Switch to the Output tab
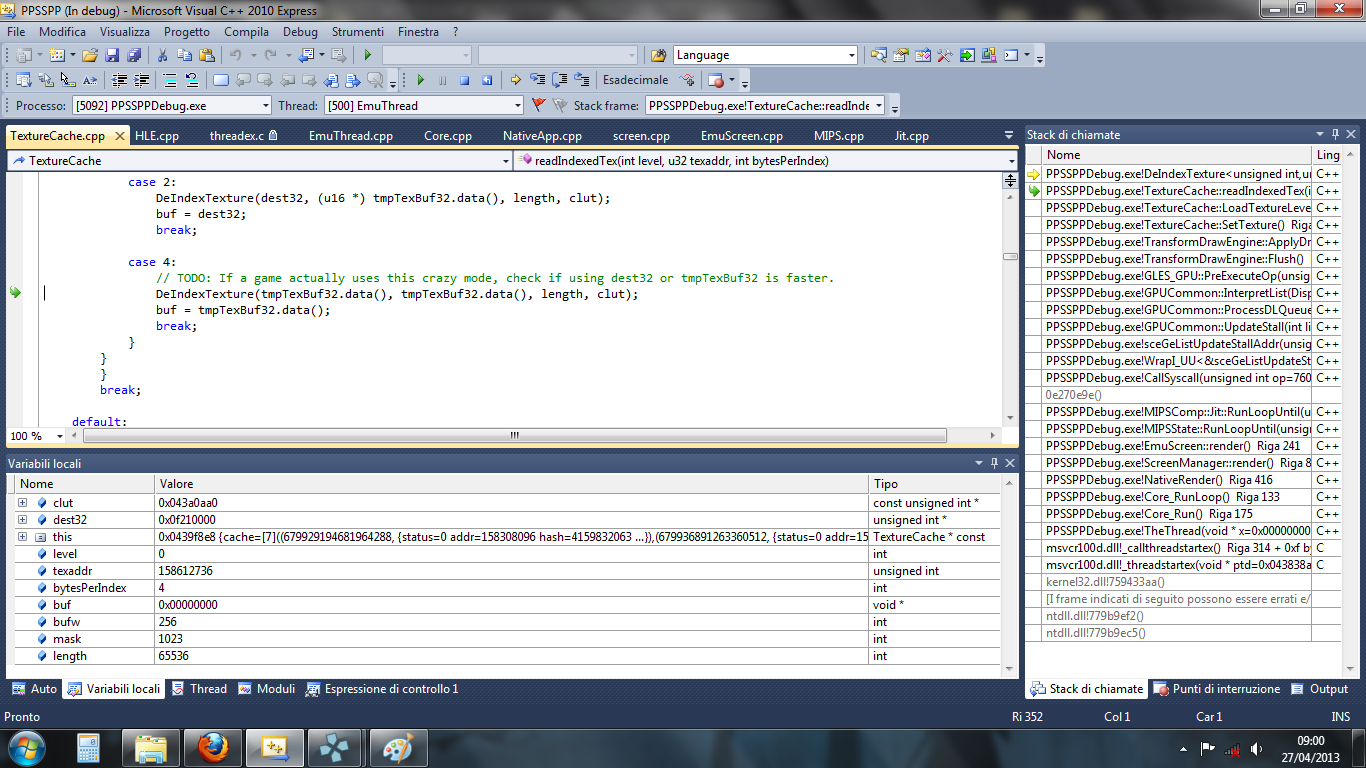 pos(1320,689)
